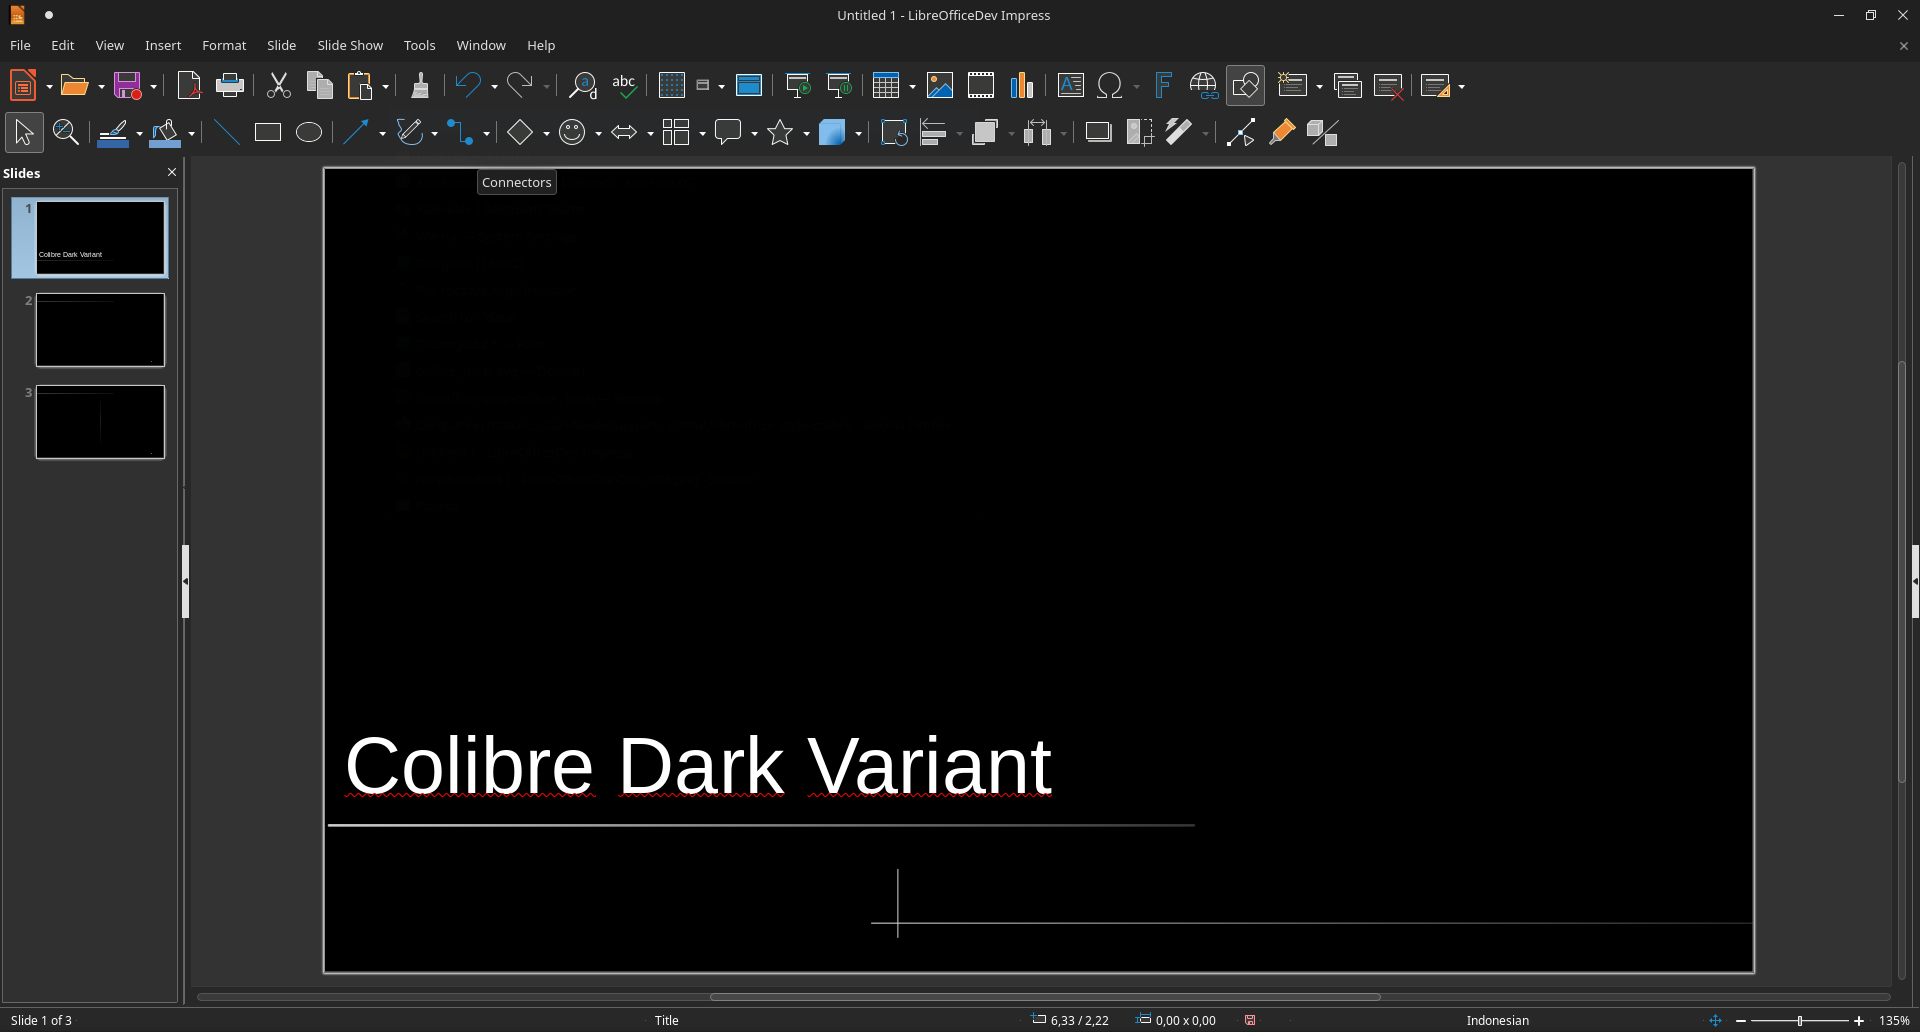The image size is (1920, 1032).
Task: Run the spelling check
Action: 624,86
